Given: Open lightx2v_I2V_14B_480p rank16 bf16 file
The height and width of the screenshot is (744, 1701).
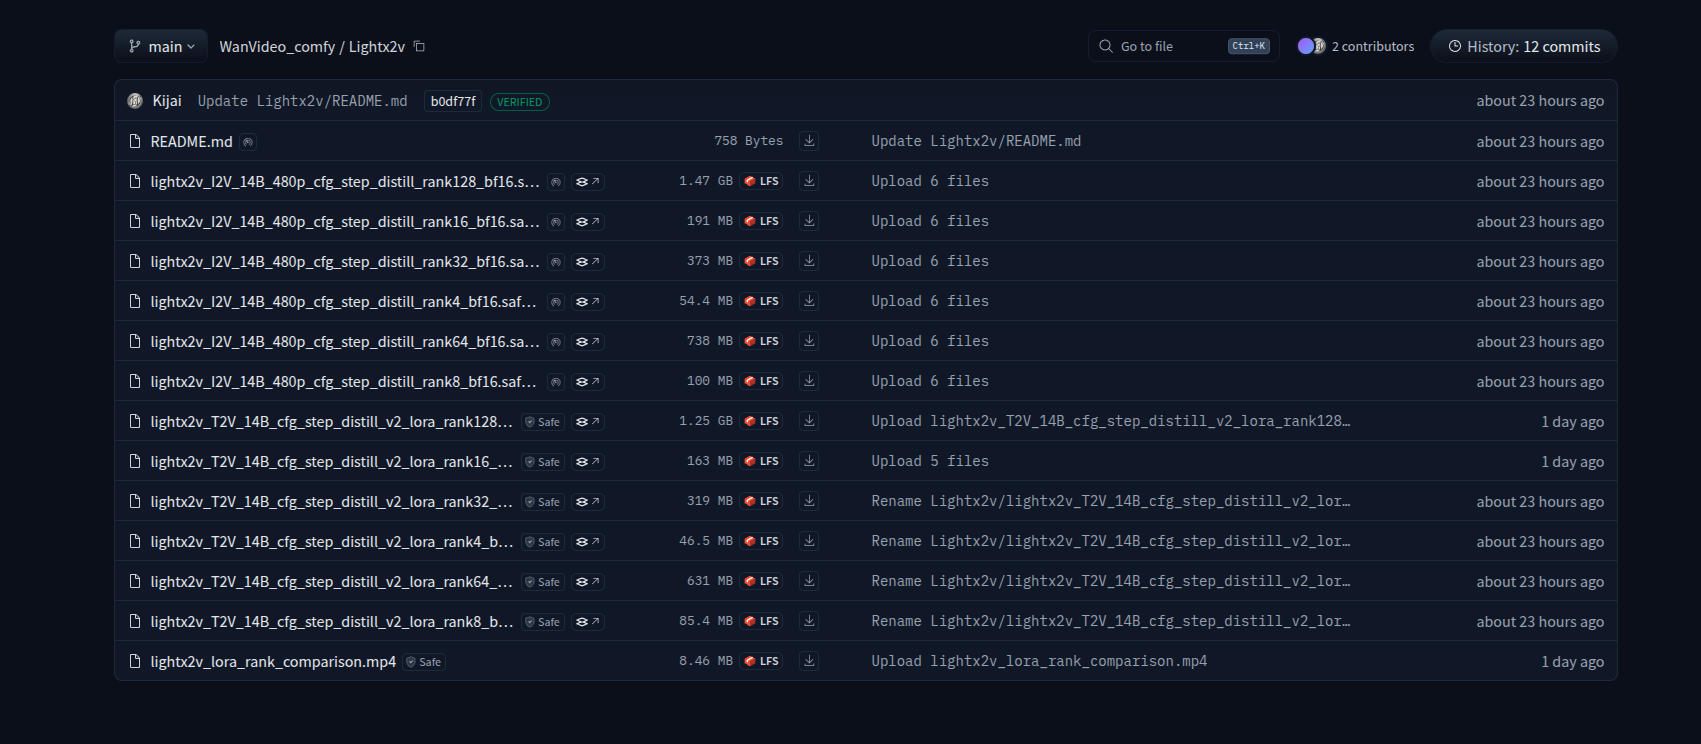Looking at the screenshot, I should click(x=345, y=222).
